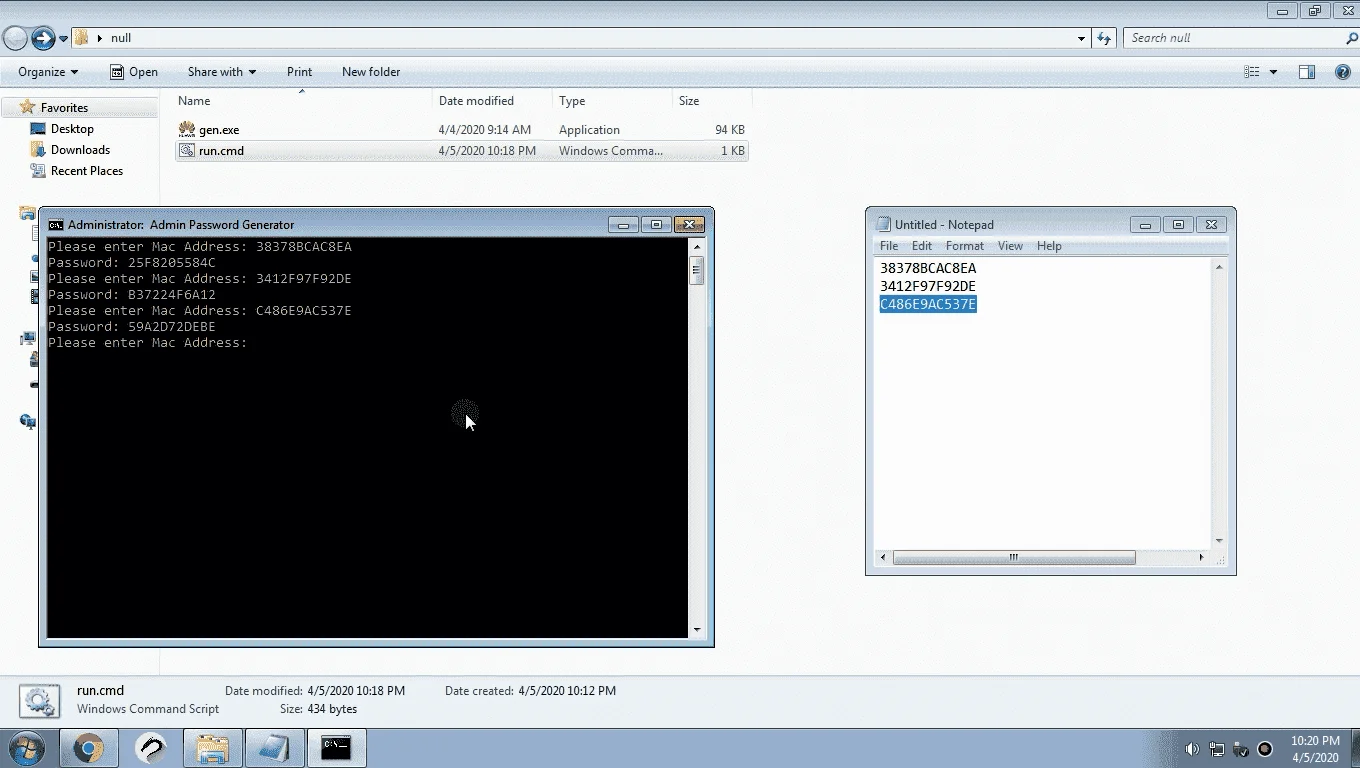Click the round black tray icon
The height and width of the screenshot is (768, 1360).
click(x=1265, y=749)
